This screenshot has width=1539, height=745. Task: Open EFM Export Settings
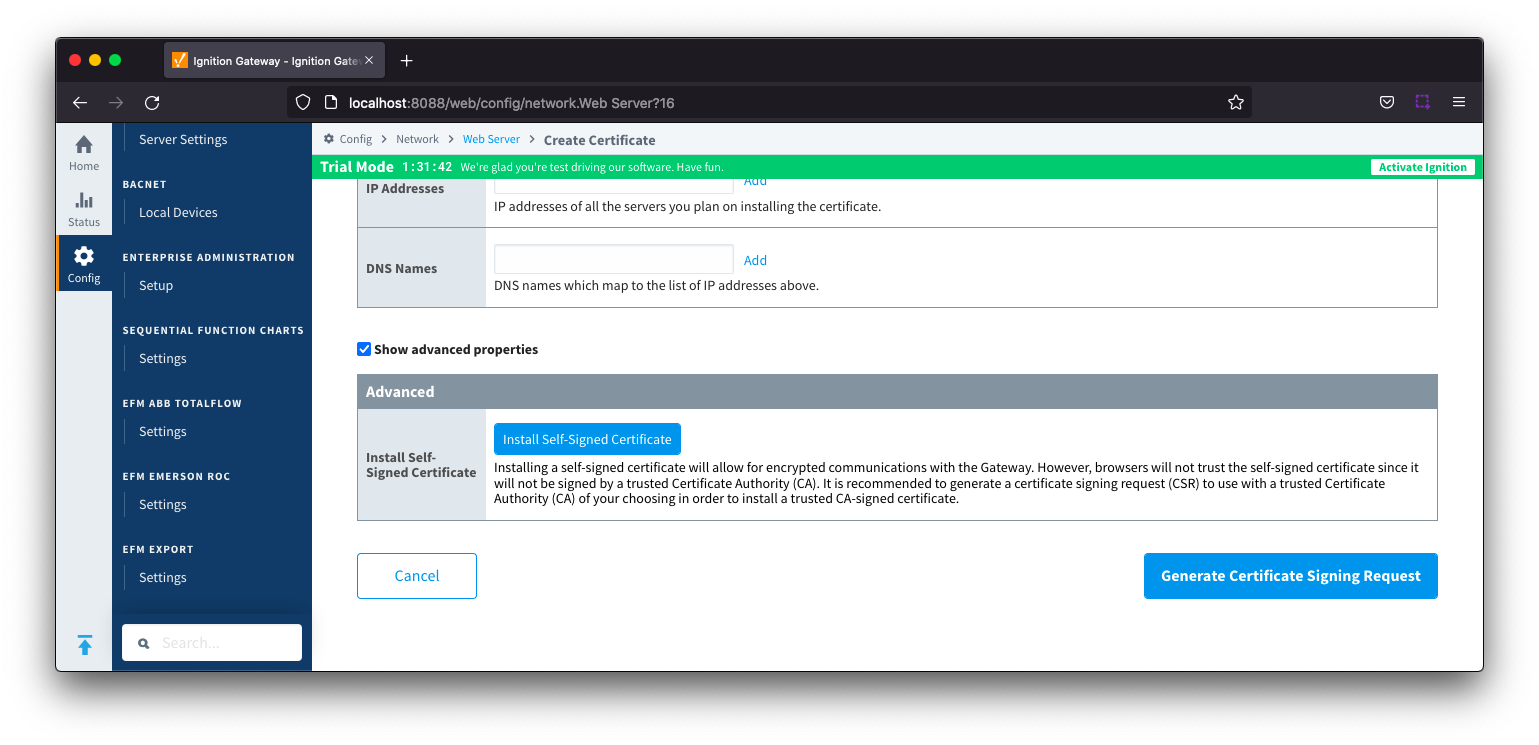tap(163, 577)
